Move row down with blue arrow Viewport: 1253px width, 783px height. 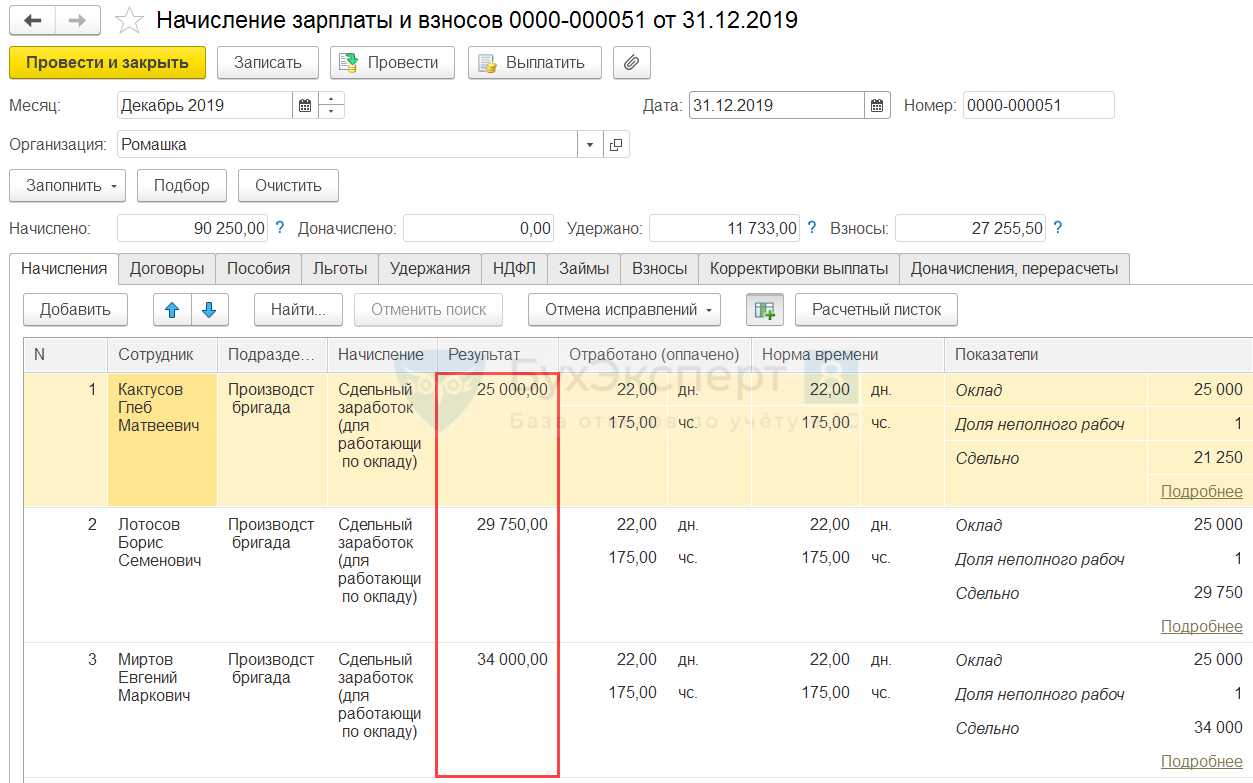point(209,310)
